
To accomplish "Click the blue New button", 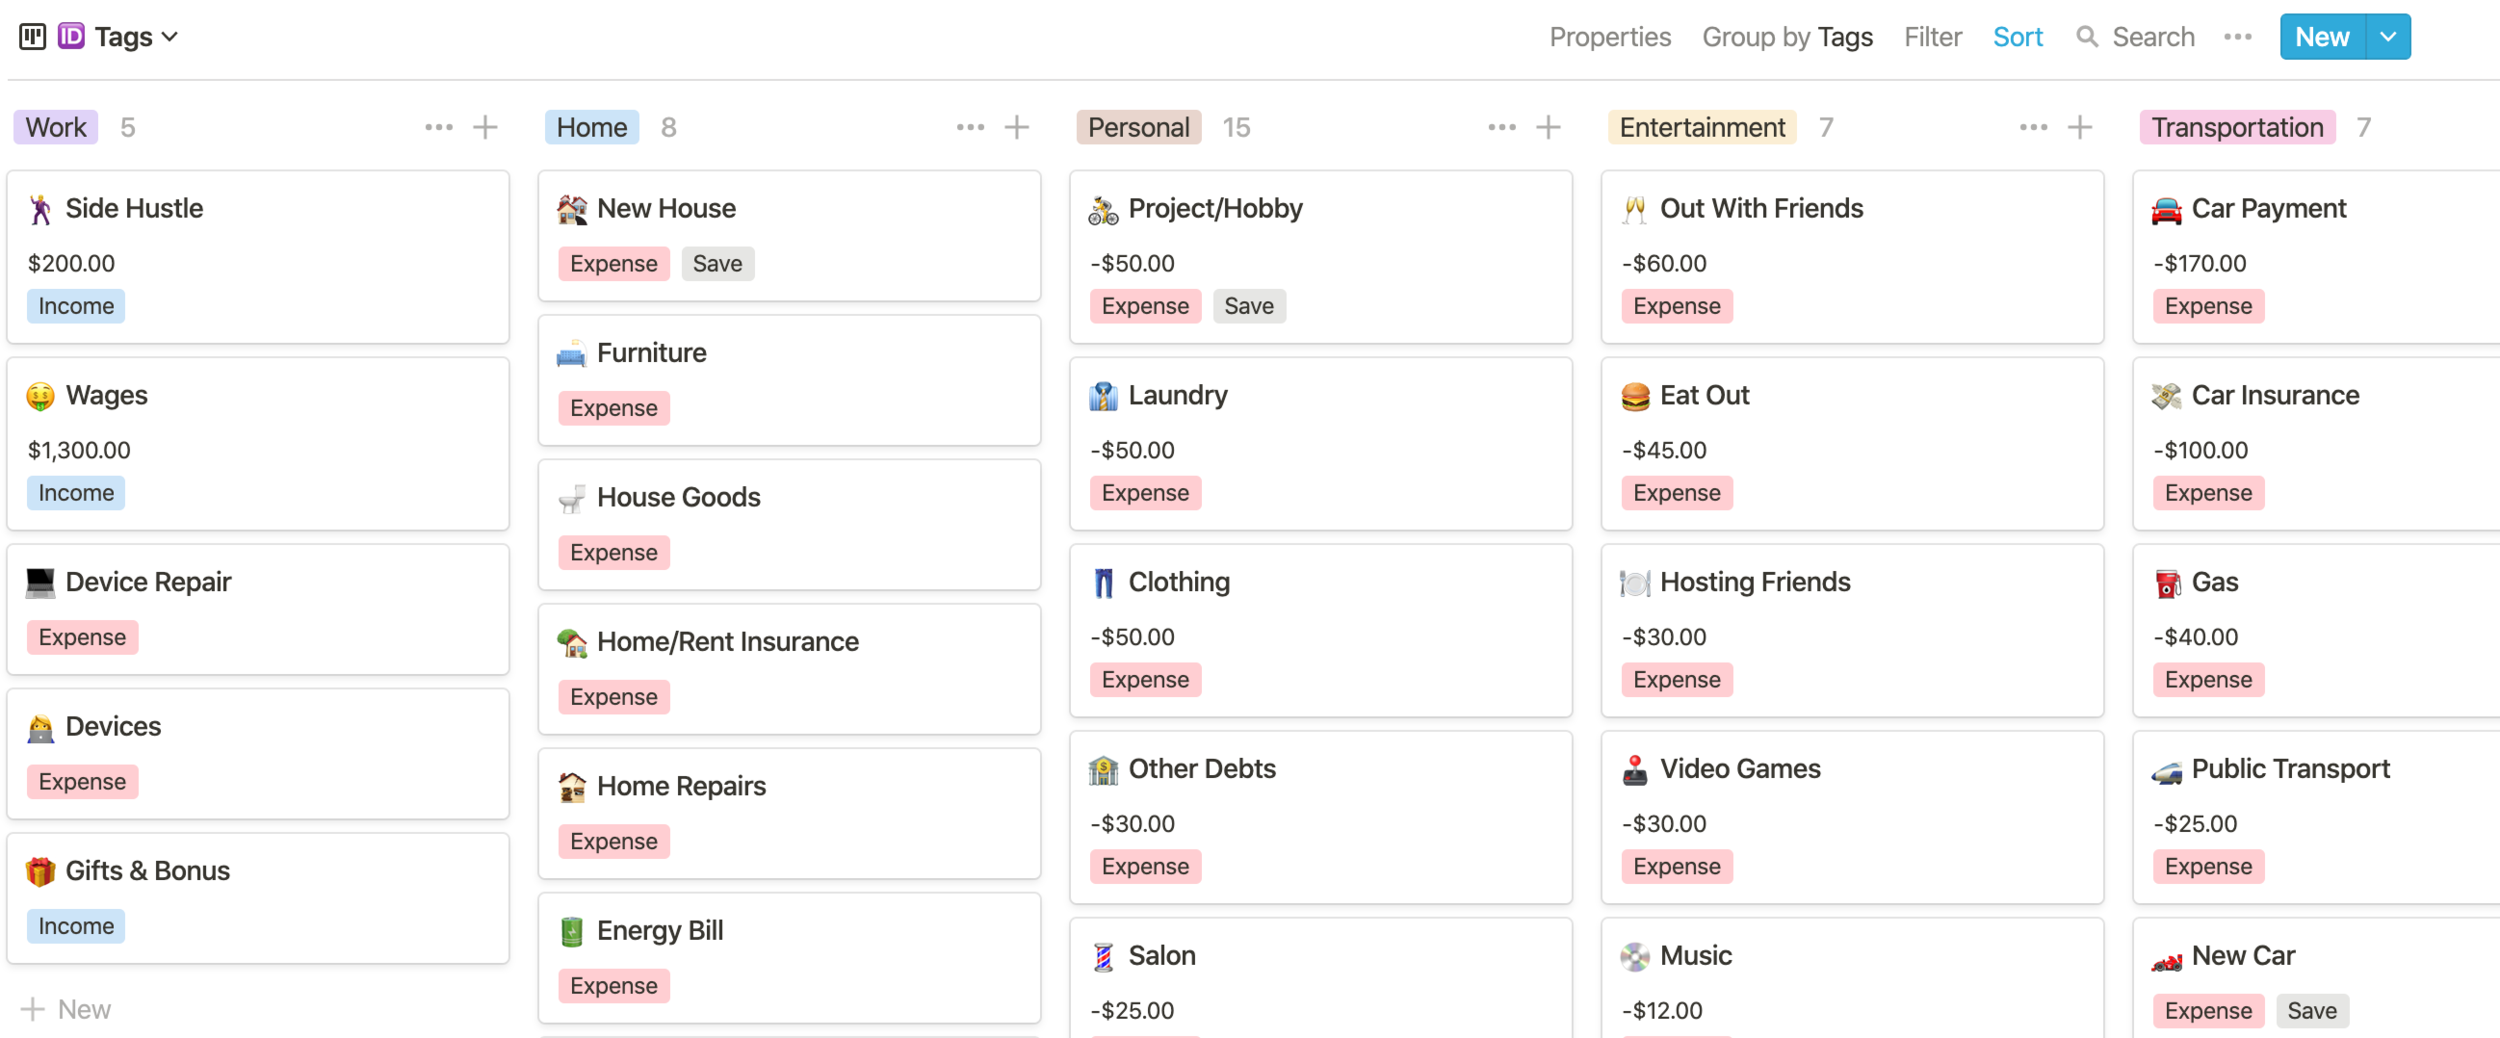I will coord(2321,37).
